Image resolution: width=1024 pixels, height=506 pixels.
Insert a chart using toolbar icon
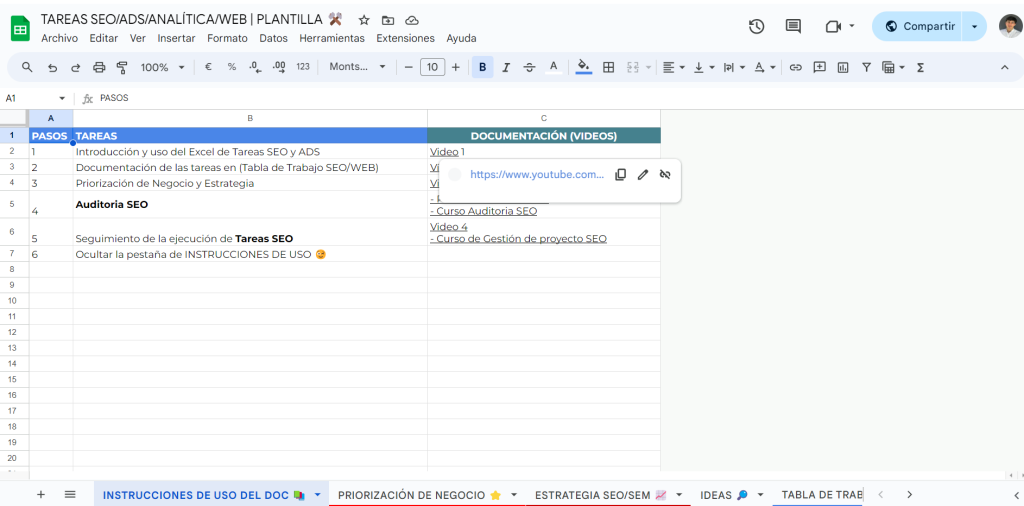pyautogui.click(x=842, y=67)
